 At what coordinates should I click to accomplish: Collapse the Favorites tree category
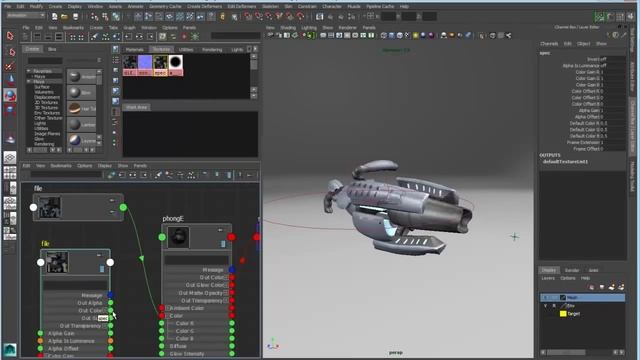pos(29,71)
